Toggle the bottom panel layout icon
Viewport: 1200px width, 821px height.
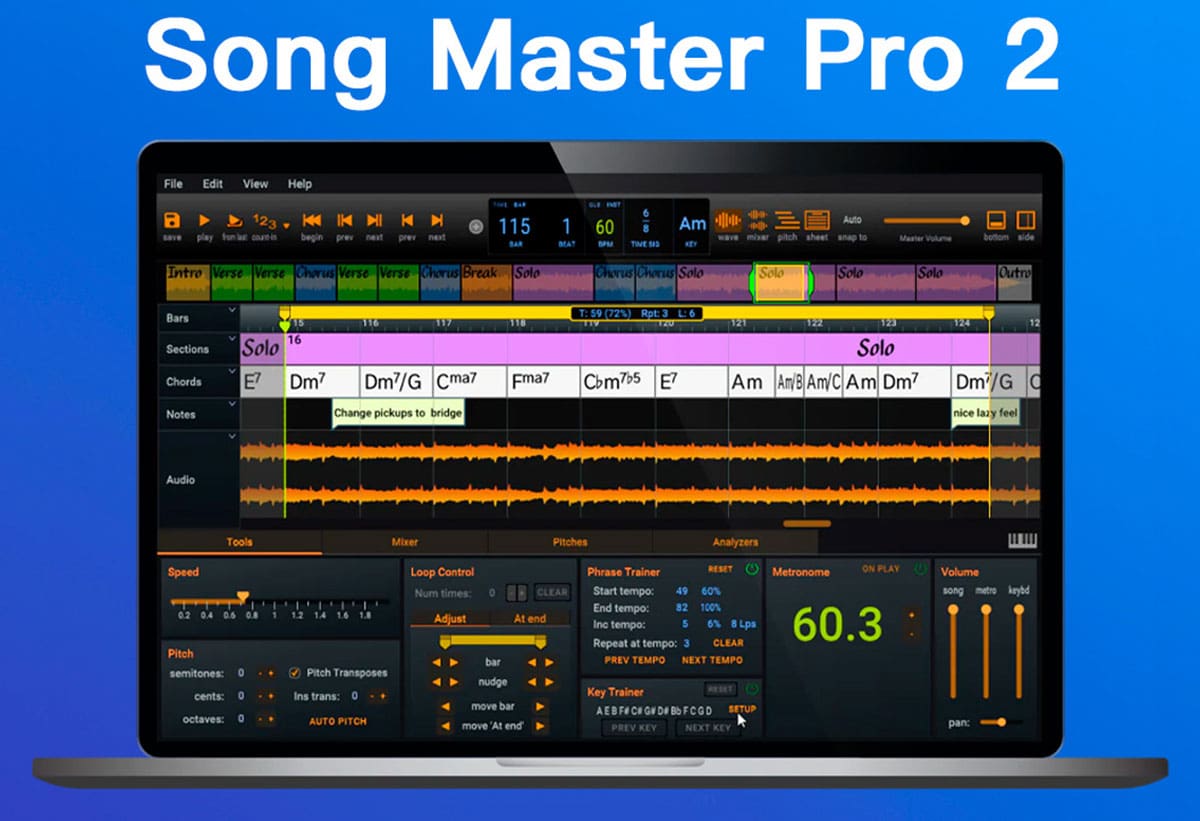tap(995, 220)
